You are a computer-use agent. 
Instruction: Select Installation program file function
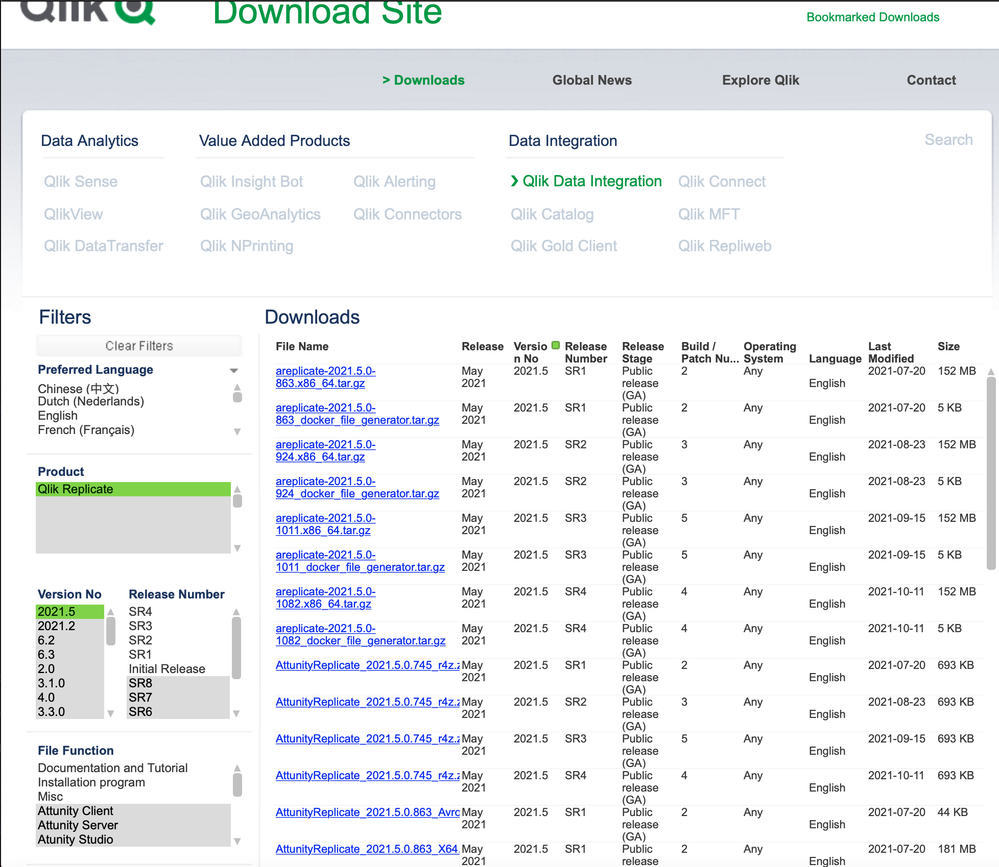[x=91, y=782]
